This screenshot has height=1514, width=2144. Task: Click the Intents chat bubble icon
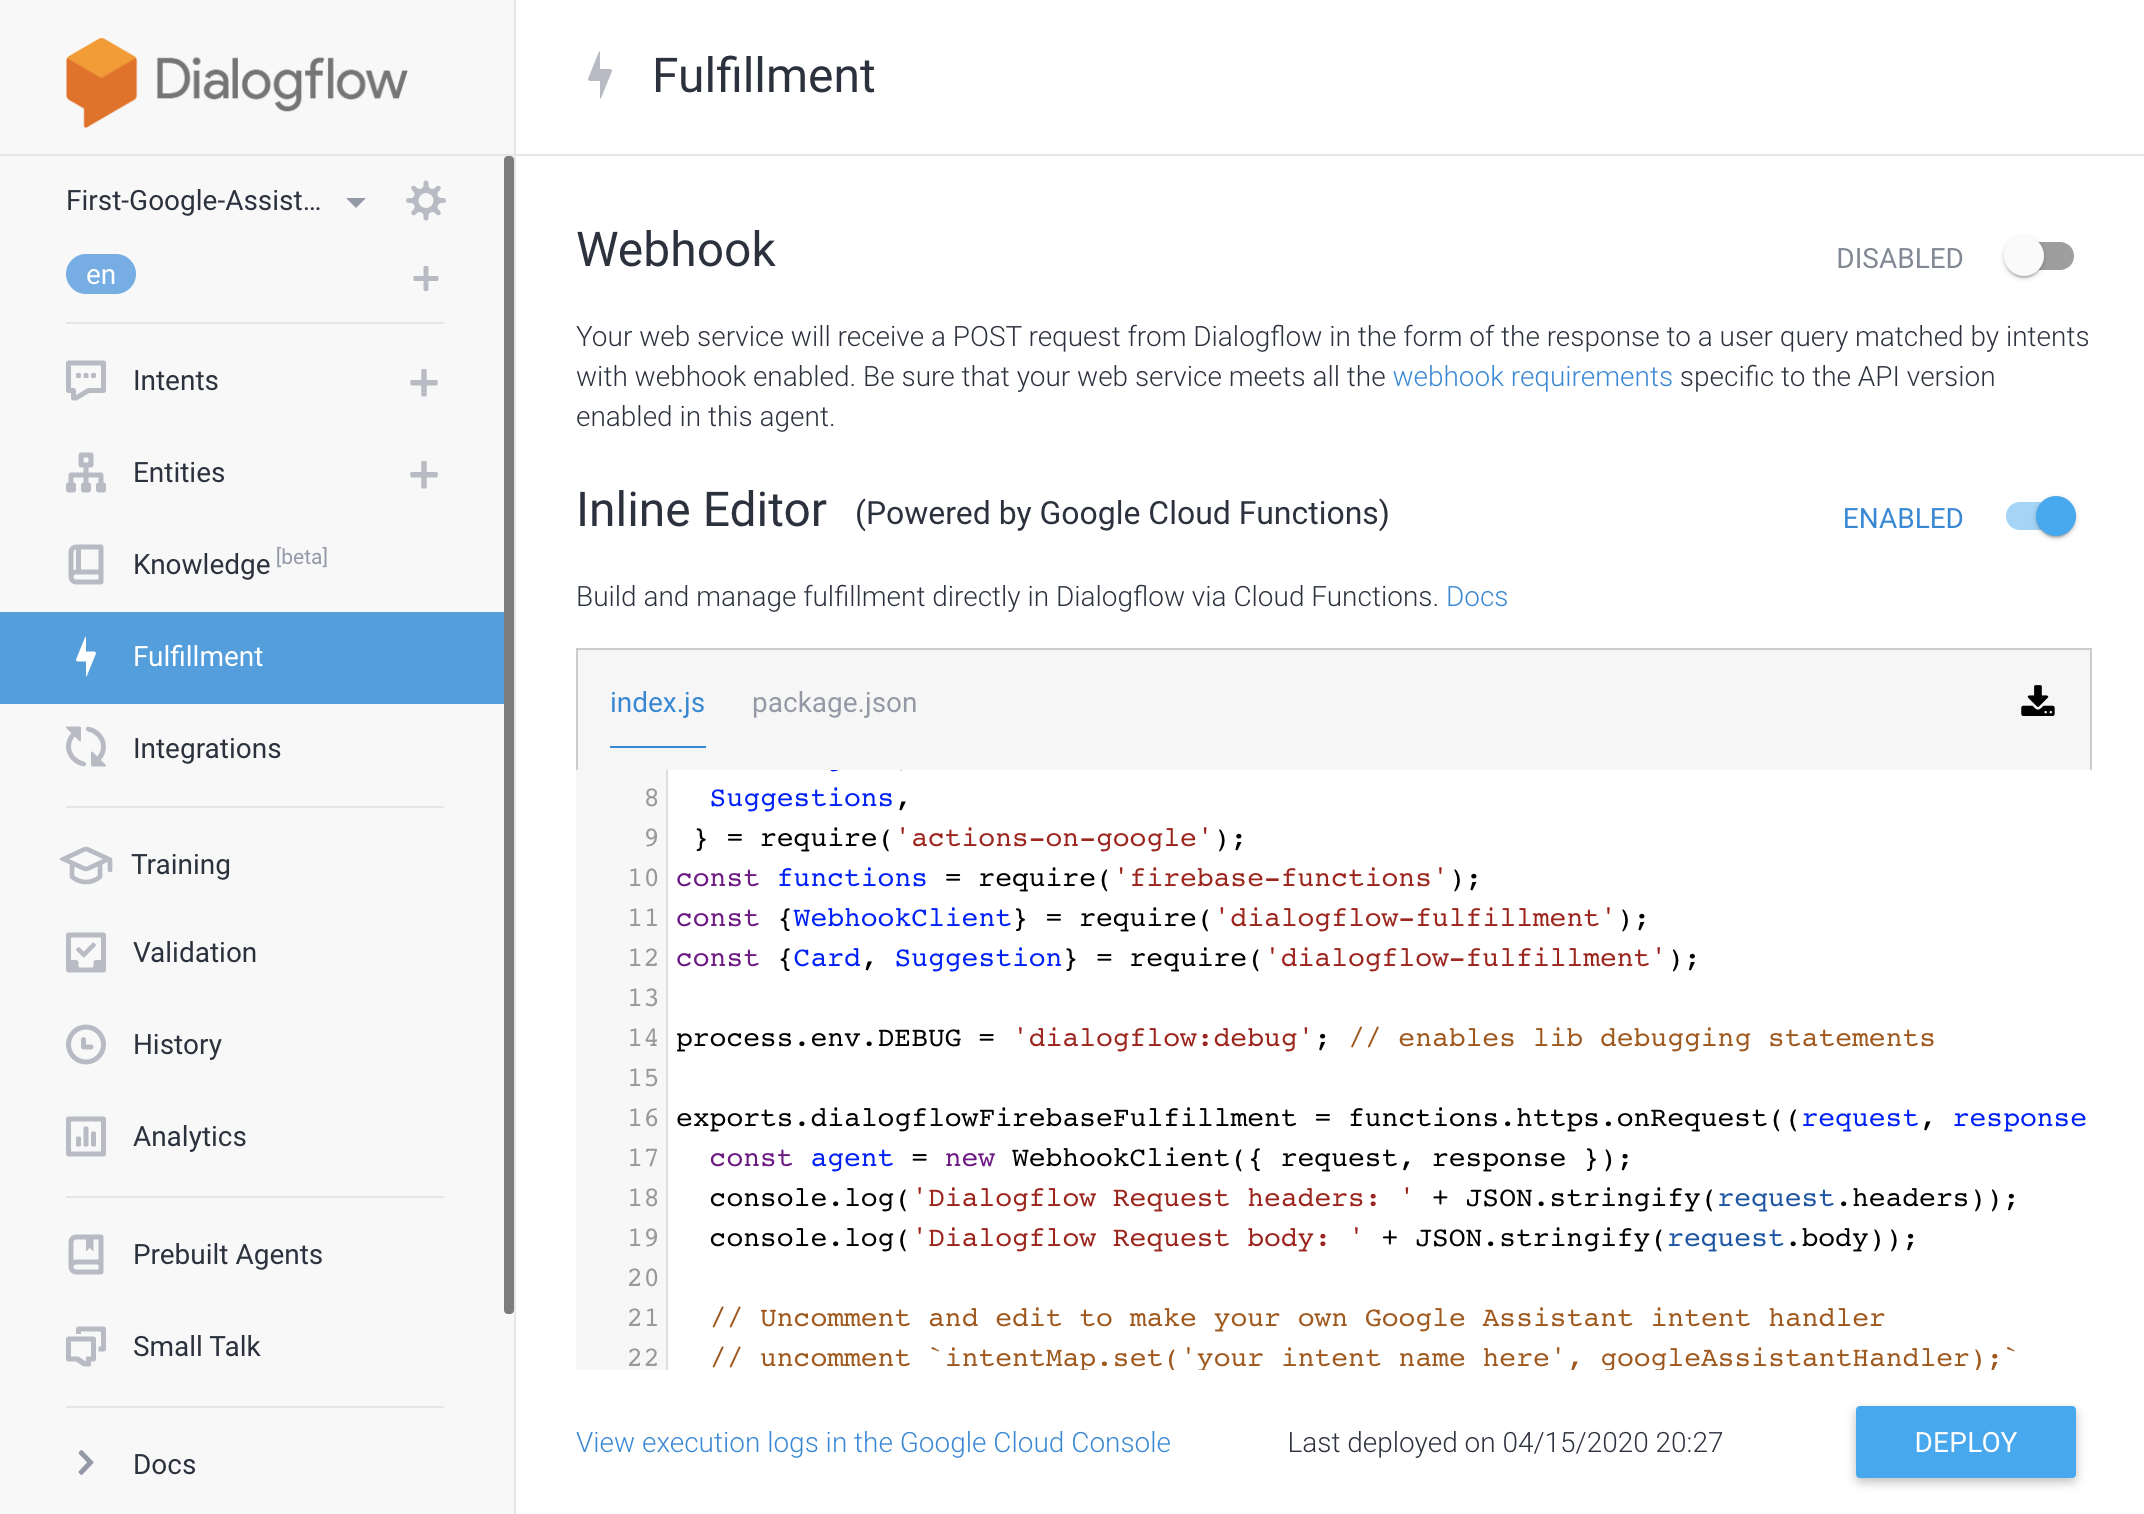tap(86, 381)
